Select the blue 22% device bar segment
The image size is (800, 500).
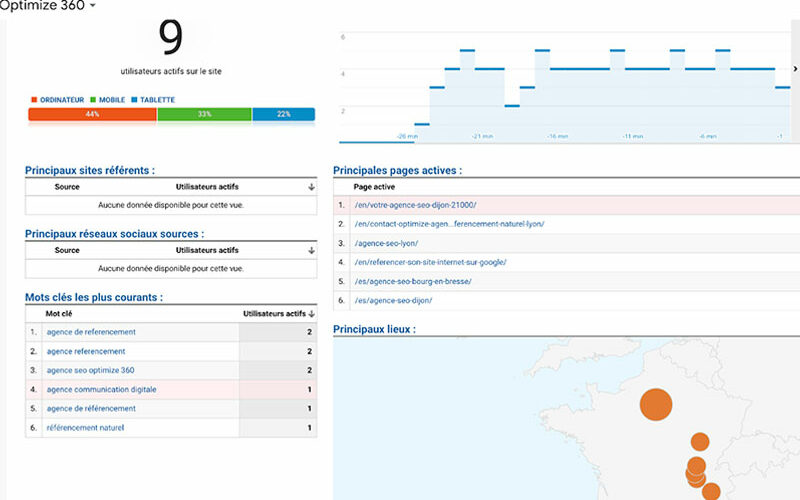coord(283,114)
